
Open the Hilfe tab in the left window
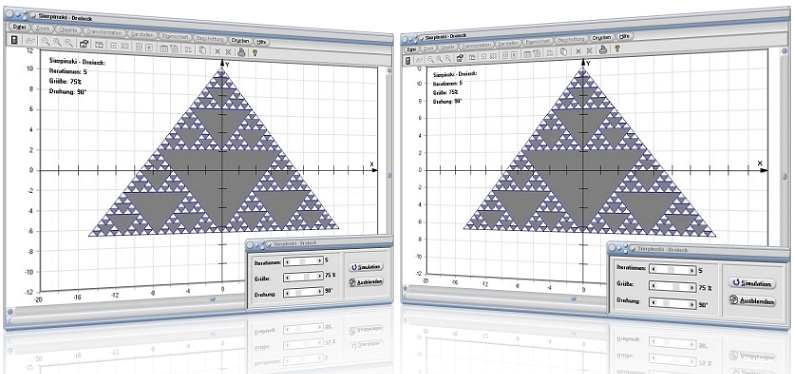pos(262,42)
